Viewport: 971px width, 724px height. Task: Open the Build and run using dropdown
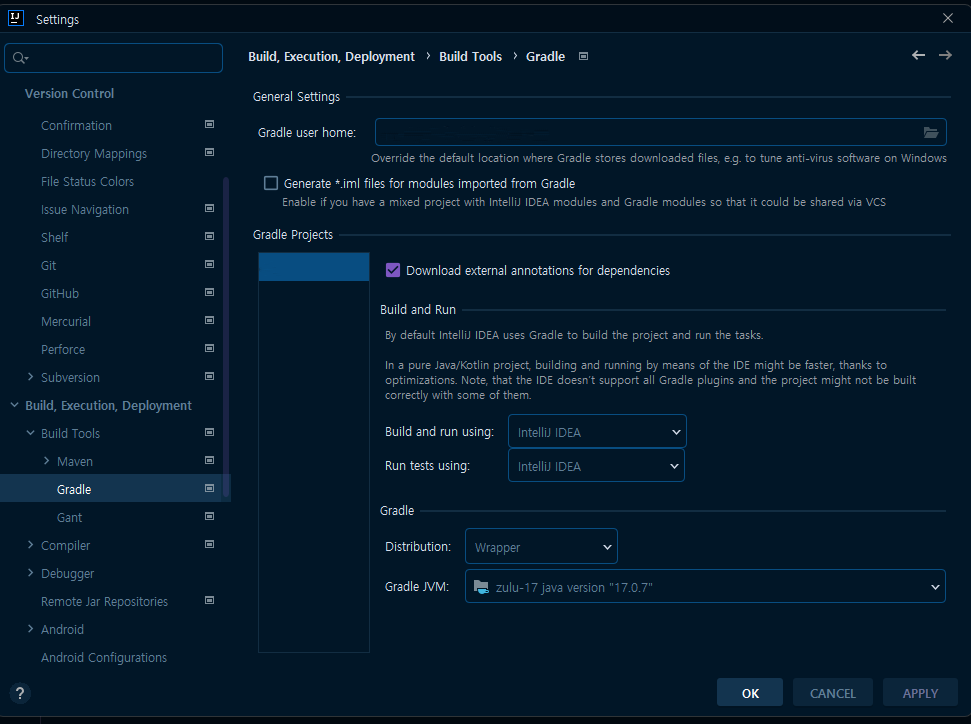[597, 432]
